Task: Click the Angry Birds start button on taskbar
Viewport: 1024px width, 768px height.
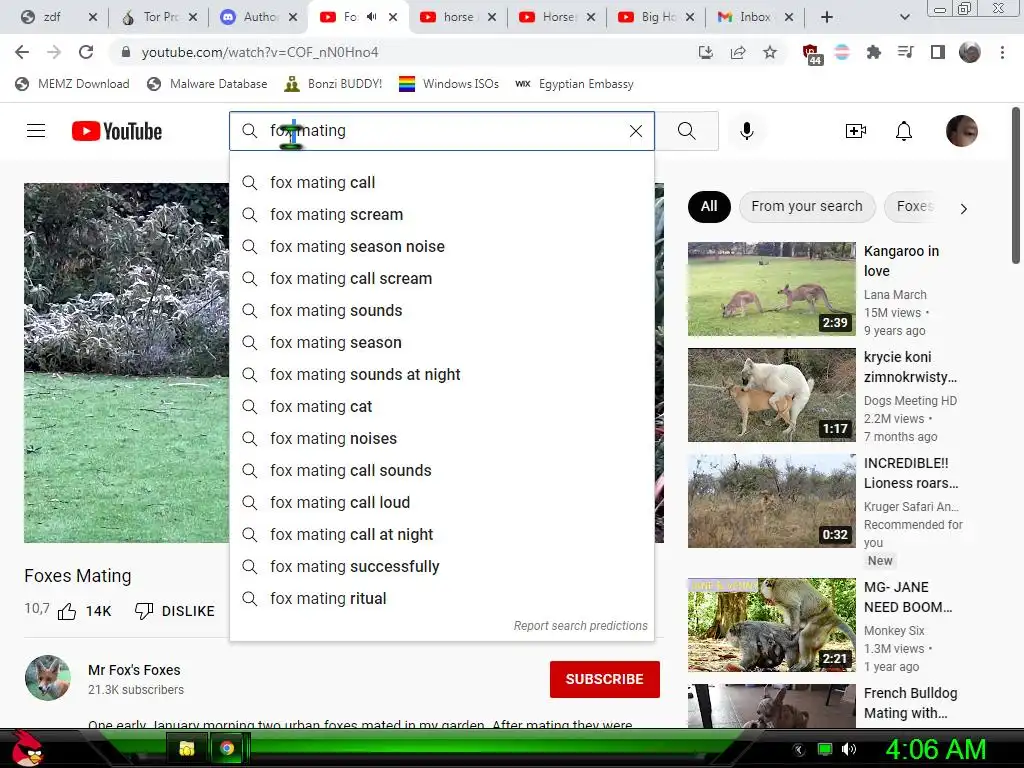Action: click(27, 748)
